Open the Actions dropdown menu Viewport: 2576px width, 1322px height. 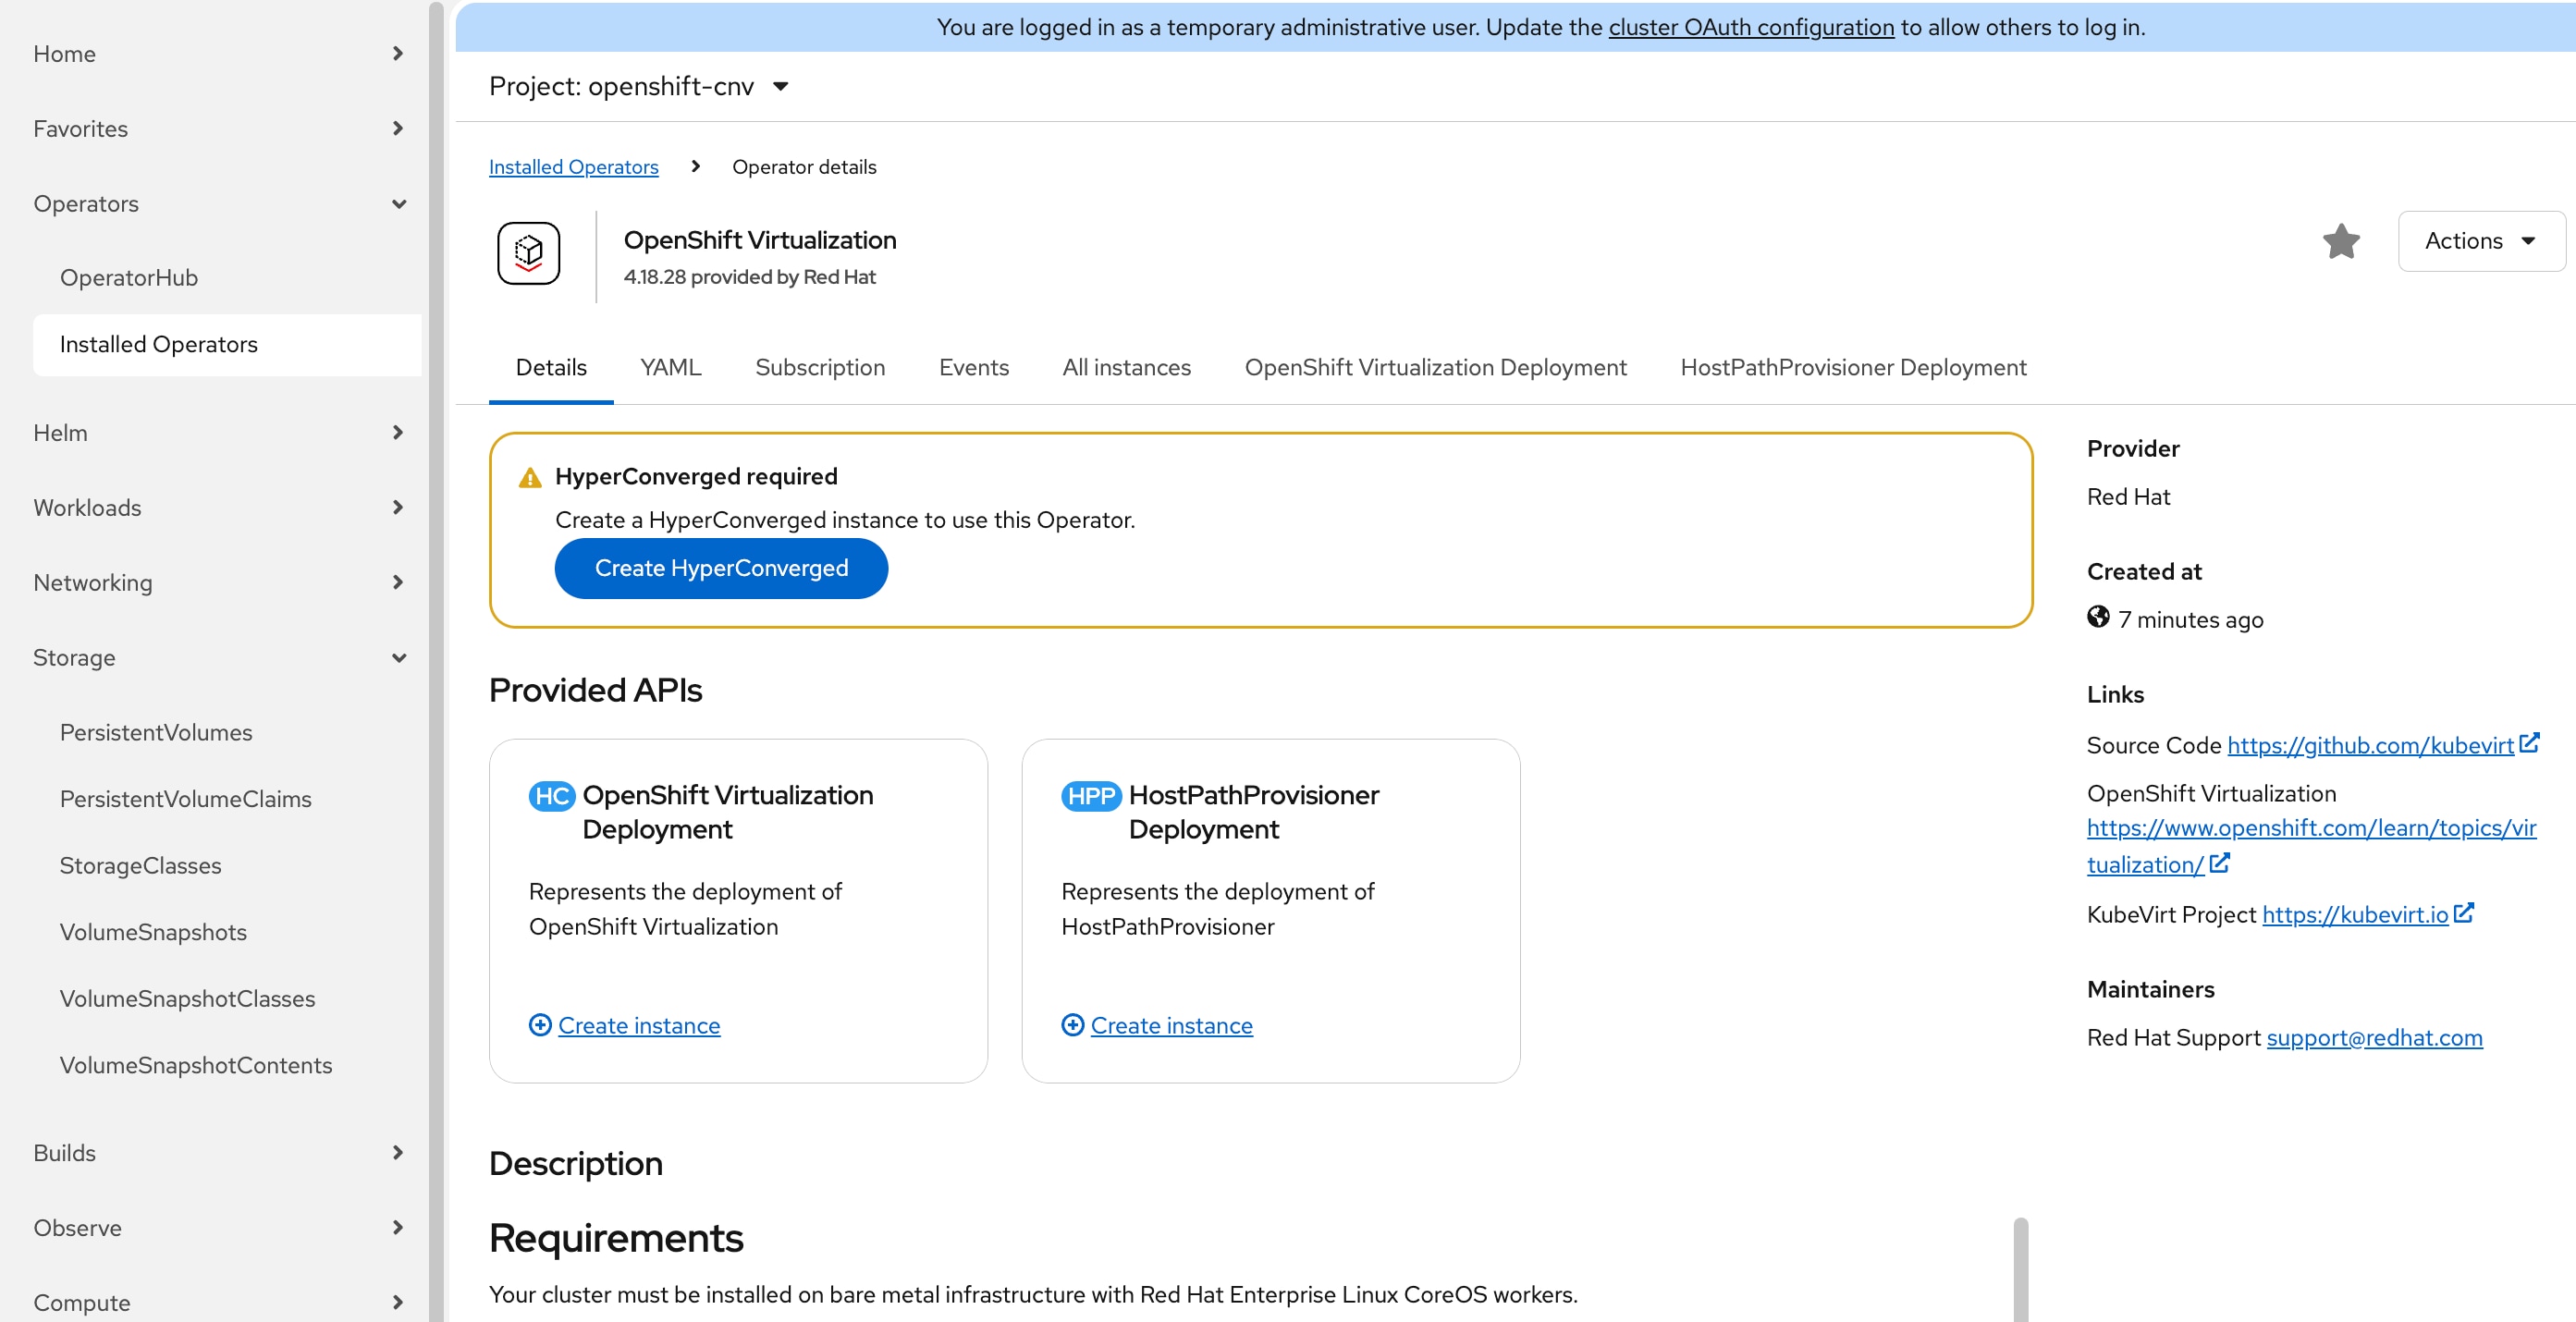click(2481, 241)
